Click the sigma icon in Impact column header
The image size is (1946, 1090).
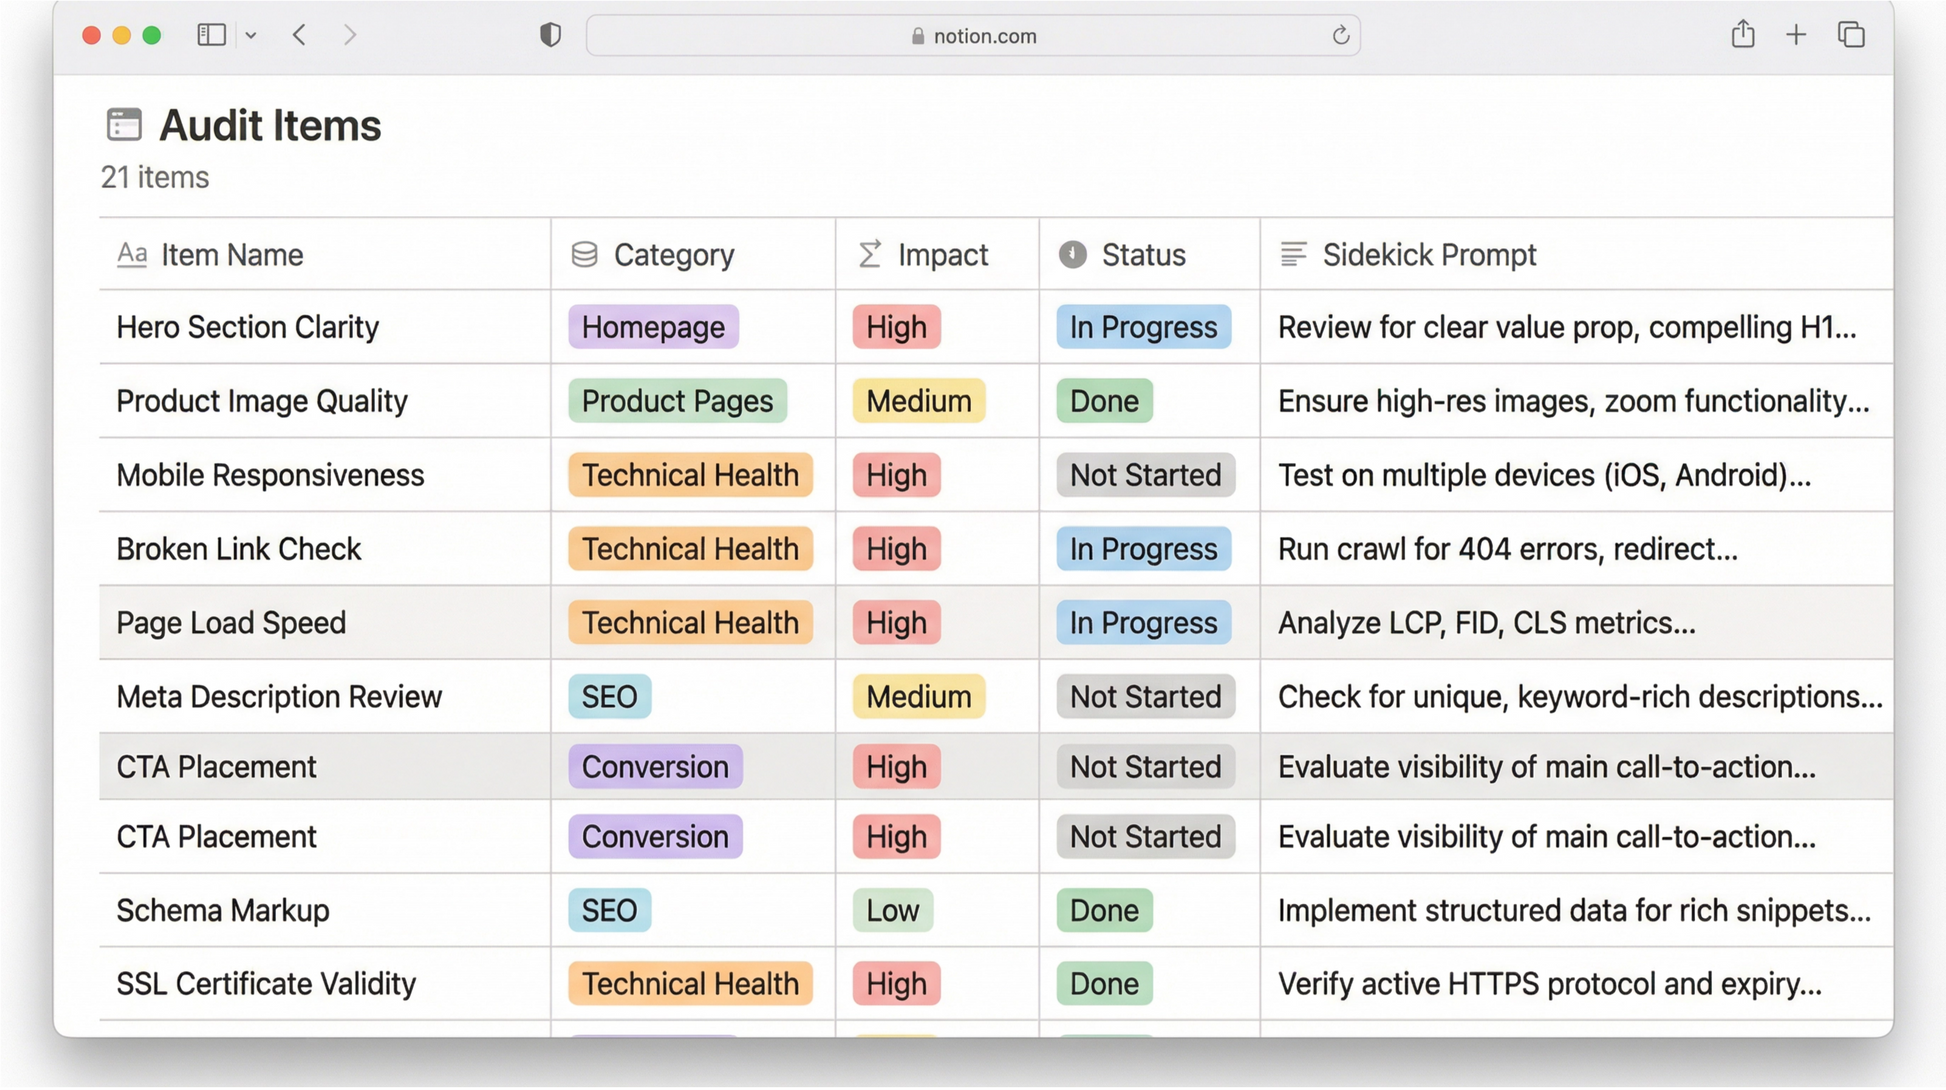click(868, 254)
